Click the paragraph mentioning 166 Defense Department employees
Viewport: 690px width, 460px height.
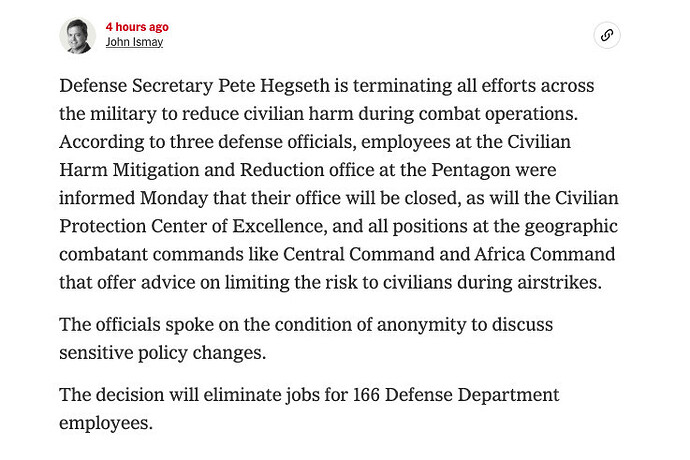pos(309,408)
